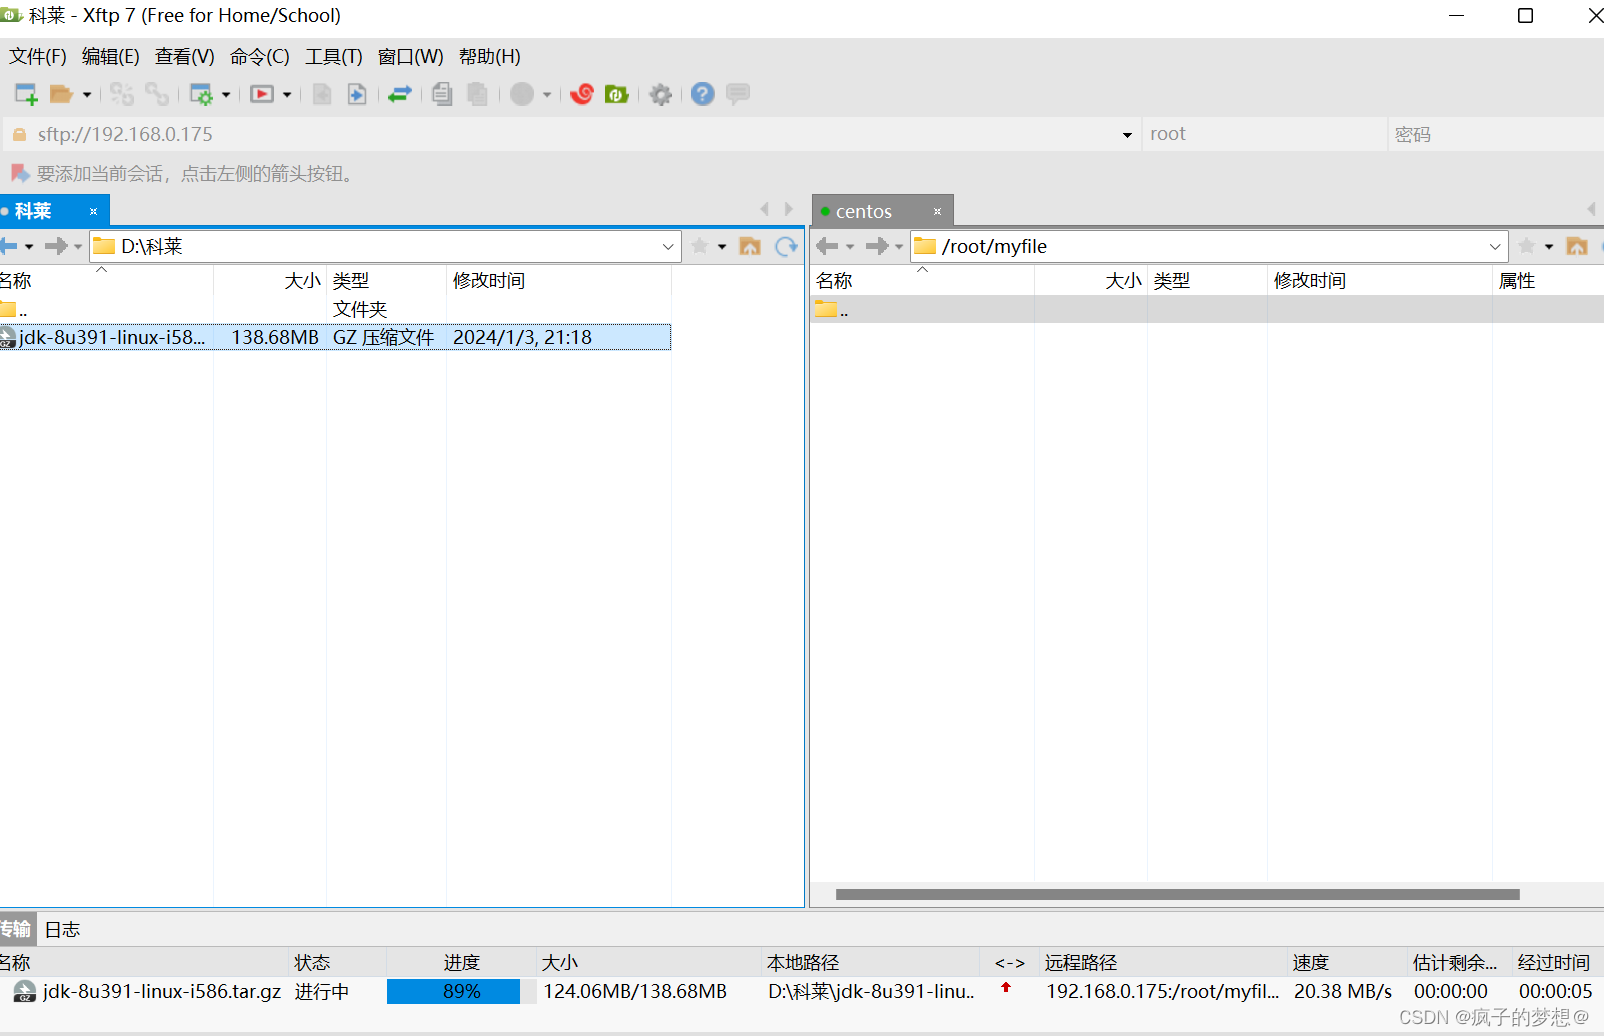Viewport: 1604px width, 1036px height.
Task: Expand the /root/myfile path dropdown
Action: point(1495,247)
